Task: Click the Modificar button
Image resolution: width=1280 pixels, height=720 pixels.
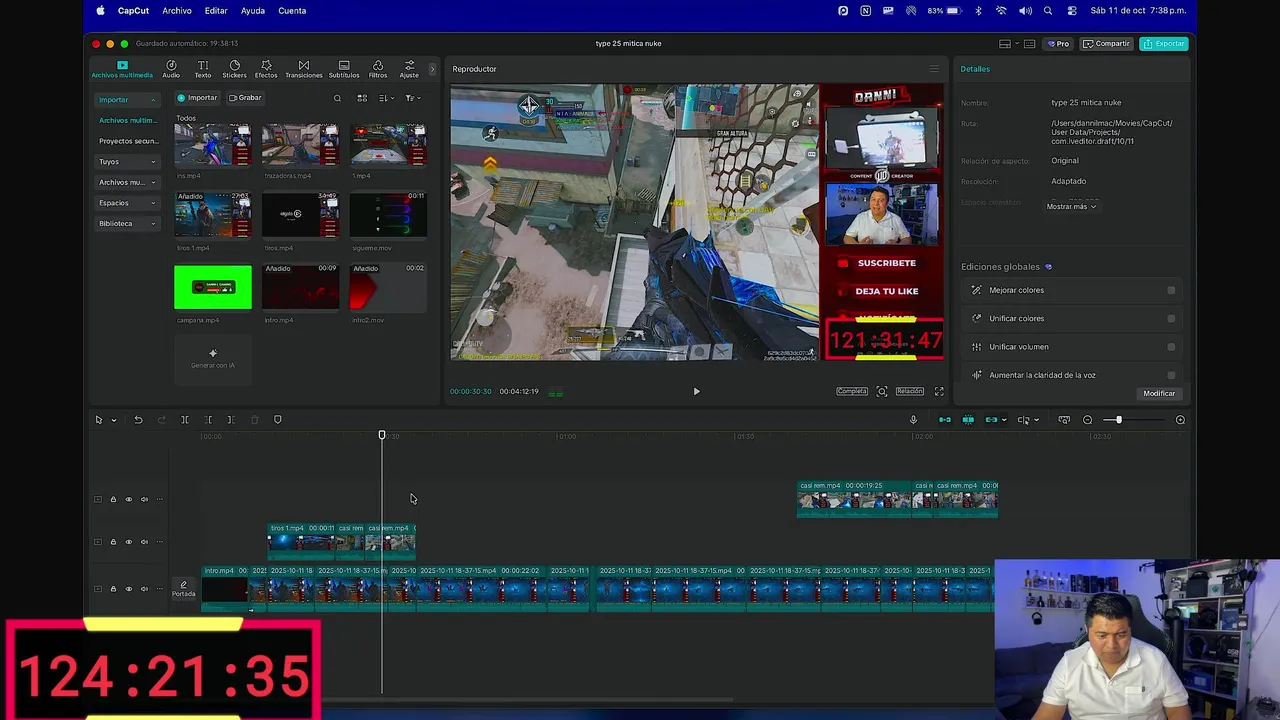Action: click(x=1159, y=394)
